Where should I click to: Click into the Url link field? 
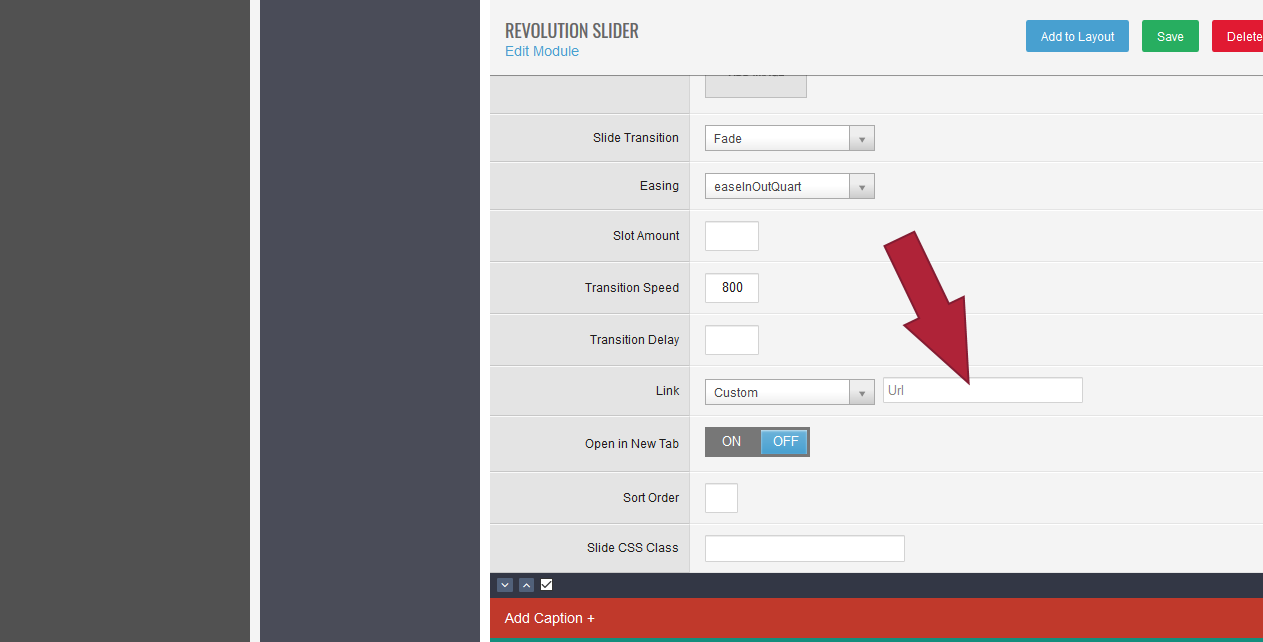[983, 390]
